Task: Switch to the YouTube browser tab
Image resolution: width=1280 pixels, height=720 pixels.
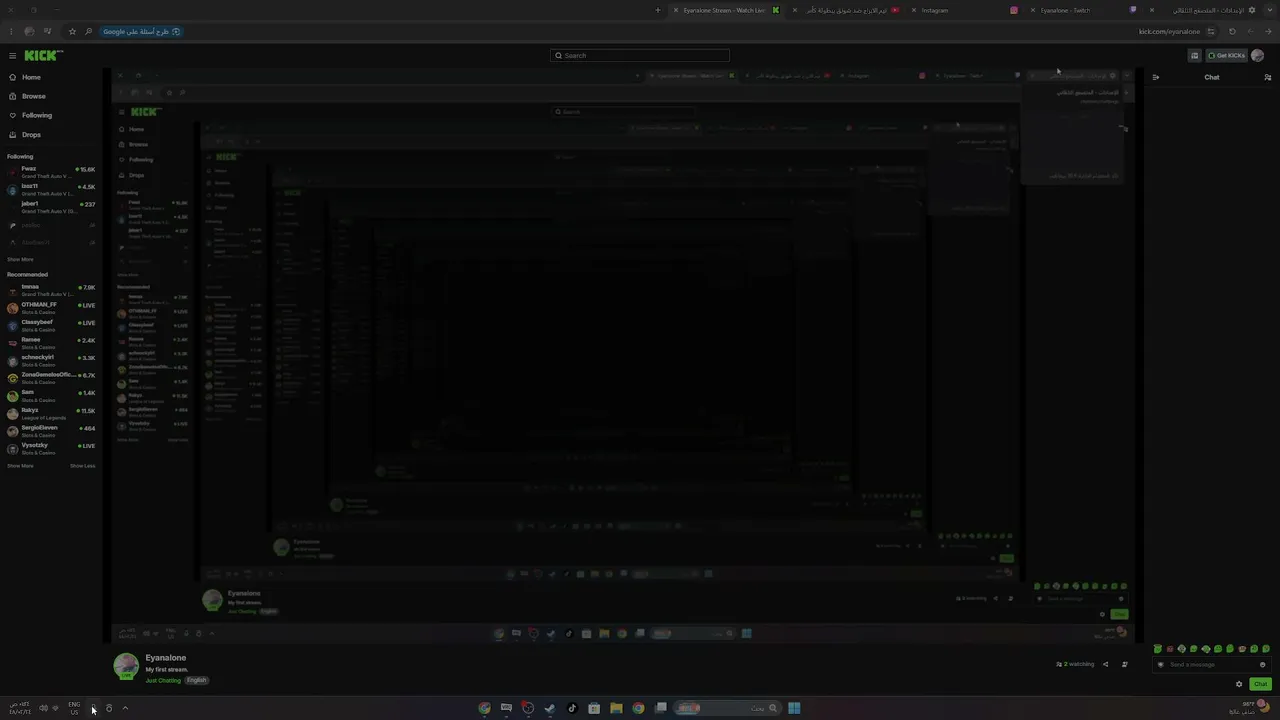Action: coord(846,10)
